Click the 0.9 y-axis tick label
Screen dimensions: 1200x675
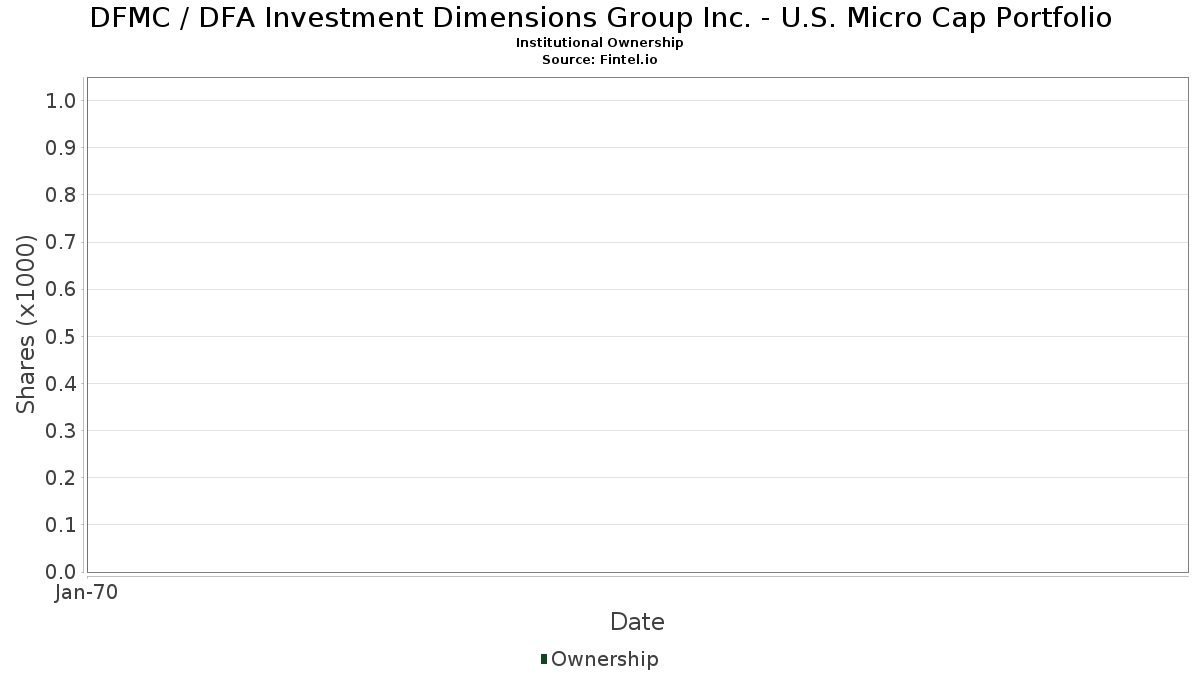tap(61, 148)
